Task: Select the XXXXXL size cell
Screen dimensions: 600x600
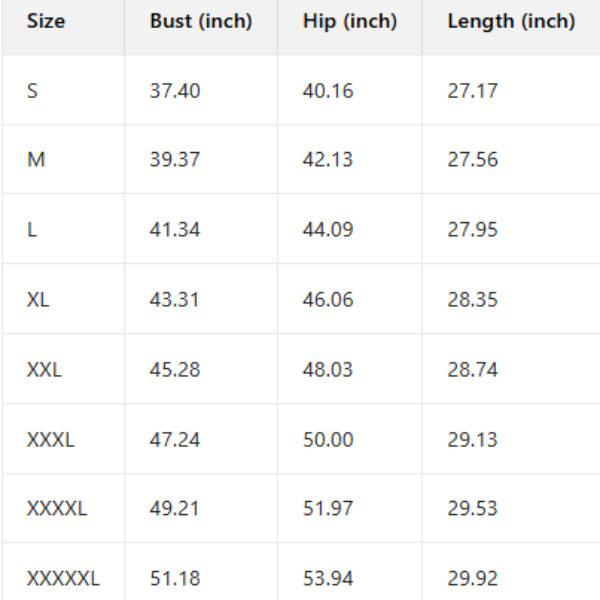Action: coord(63,578)
